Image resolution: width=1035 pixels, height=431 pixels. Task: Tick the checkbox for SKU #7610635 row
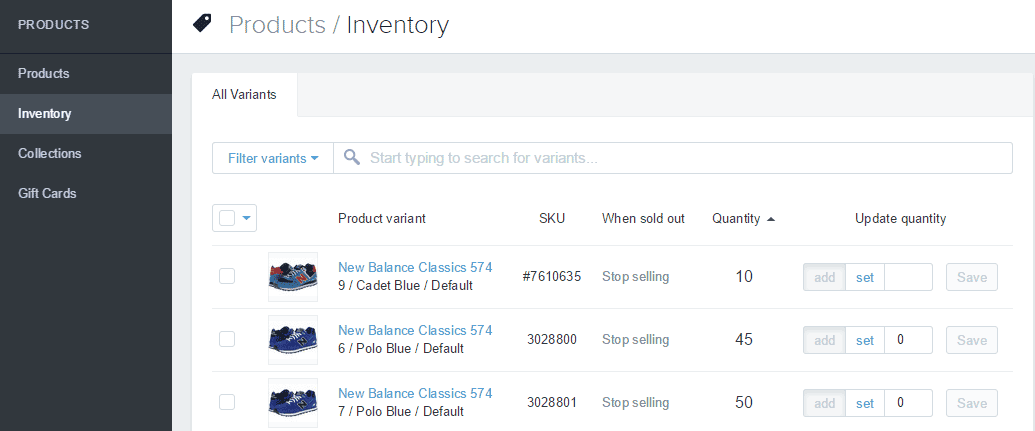[x=227, y=276]
